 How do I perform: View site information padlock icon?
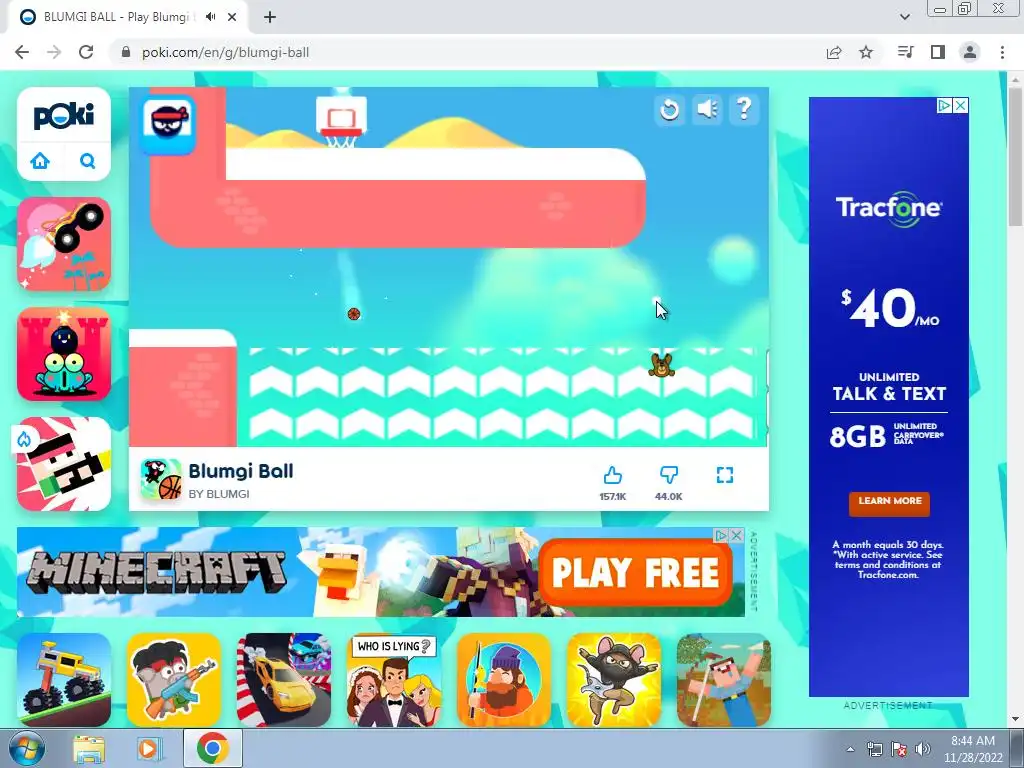(x=126, y=52)
